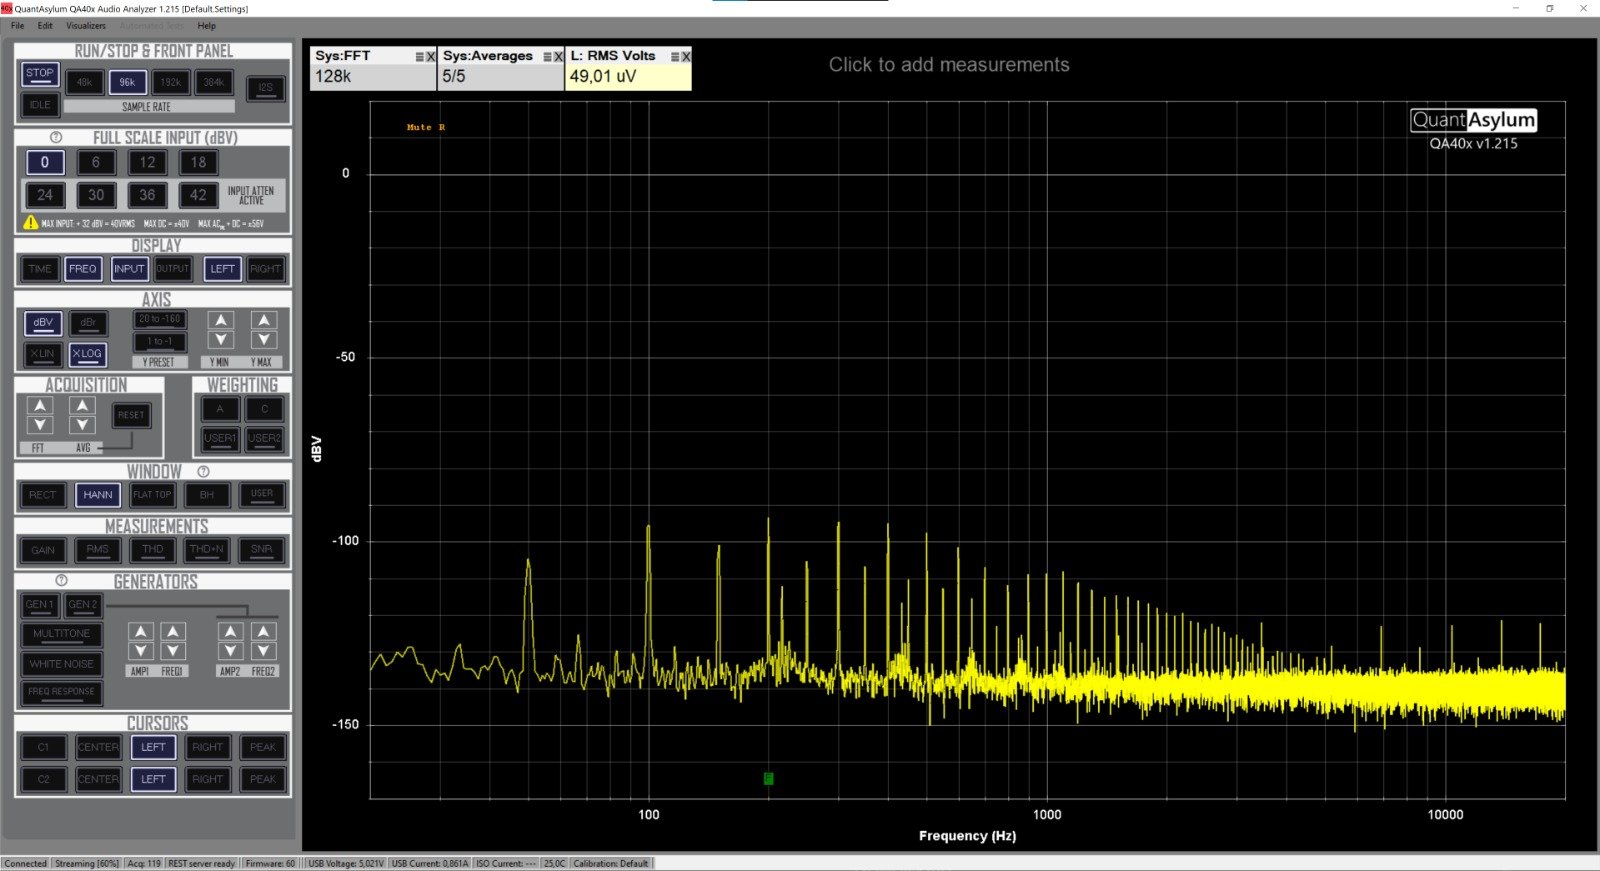Toggle the OUTPUT display button
Viewport: 1600px width, 871px height.
point(172,269)
